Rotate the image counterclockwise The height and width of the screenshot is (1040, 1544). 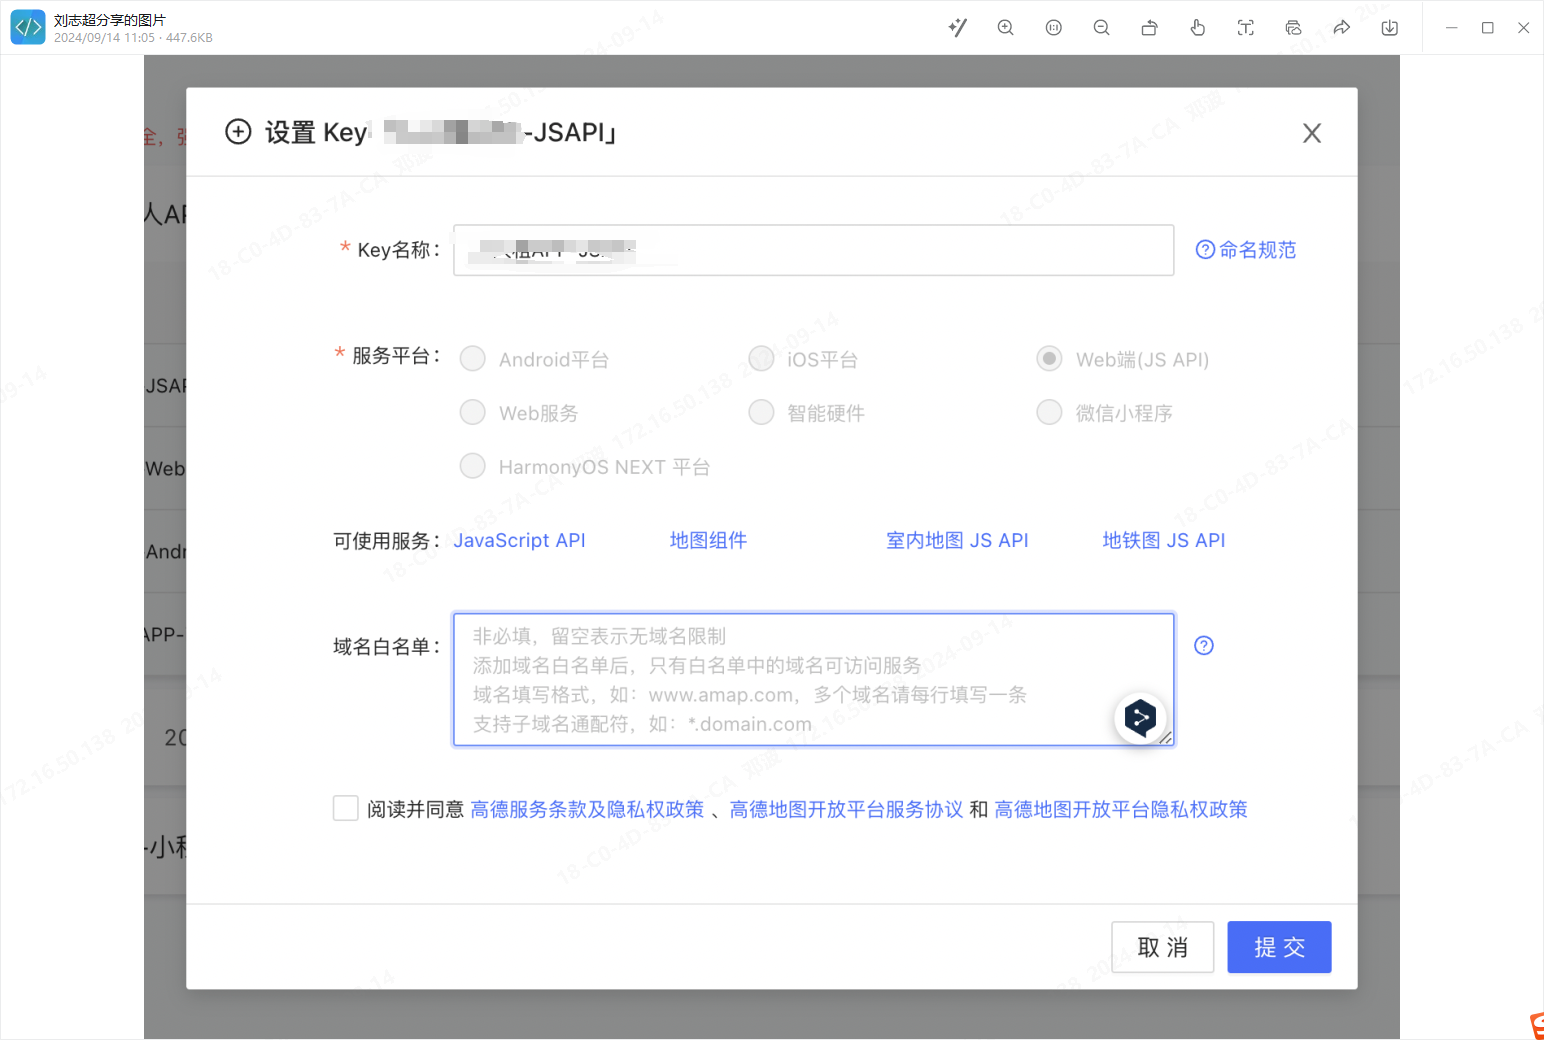coord(1149,28)
